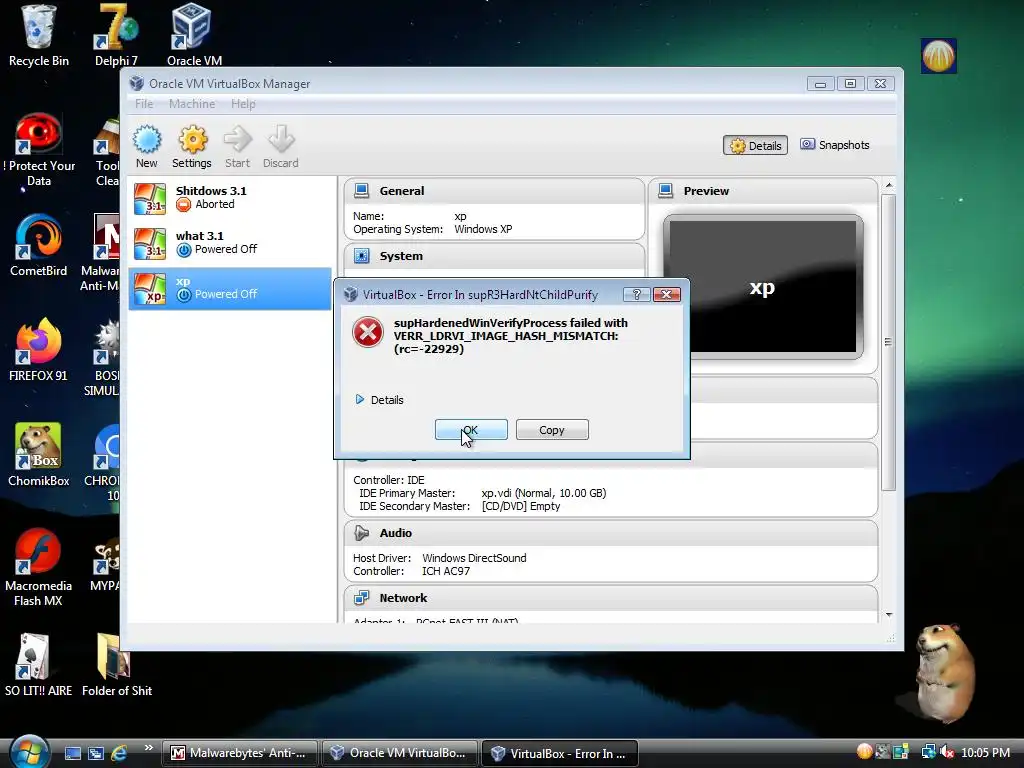Click the xp.vdi hard disk entry
Image resolution: width=1024 pixels, height=768 pixels.
tap(543, 493)
